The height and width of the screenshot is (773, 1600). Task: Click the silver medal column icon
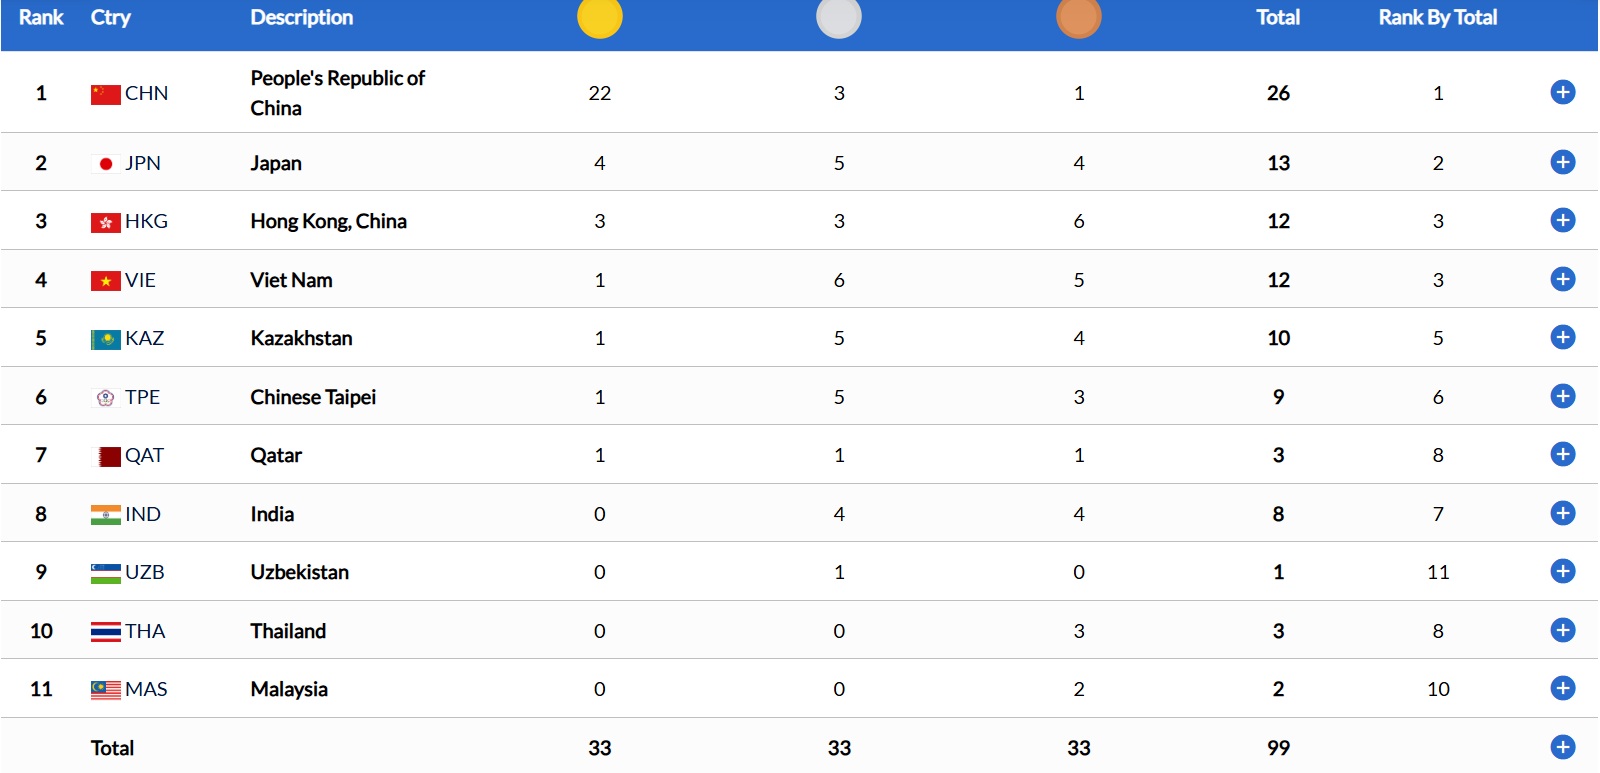(839, 17)
